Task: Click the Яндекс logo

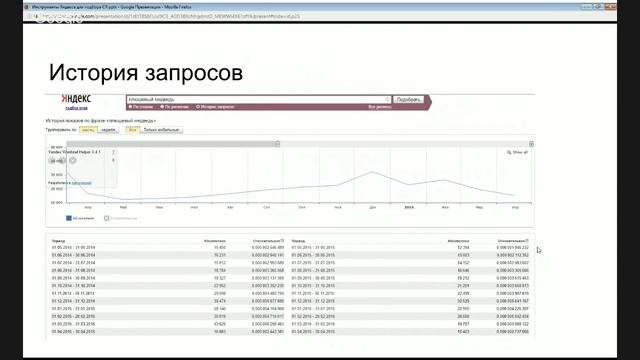Action: [76, 98]
